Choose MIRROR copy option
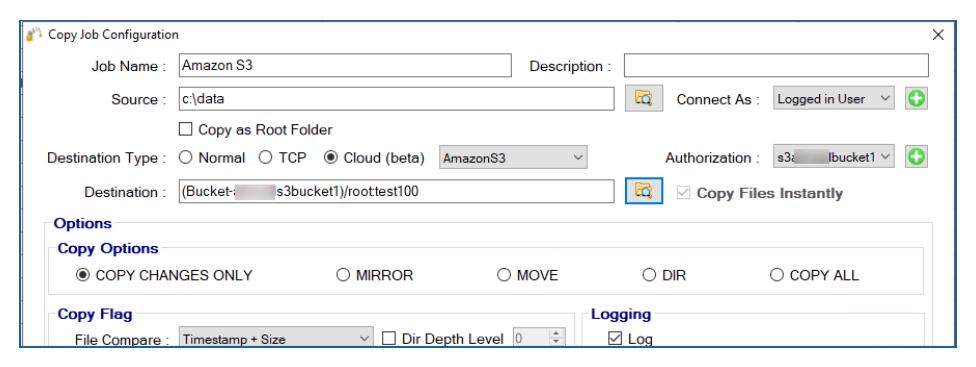 (x=342, y=275)
